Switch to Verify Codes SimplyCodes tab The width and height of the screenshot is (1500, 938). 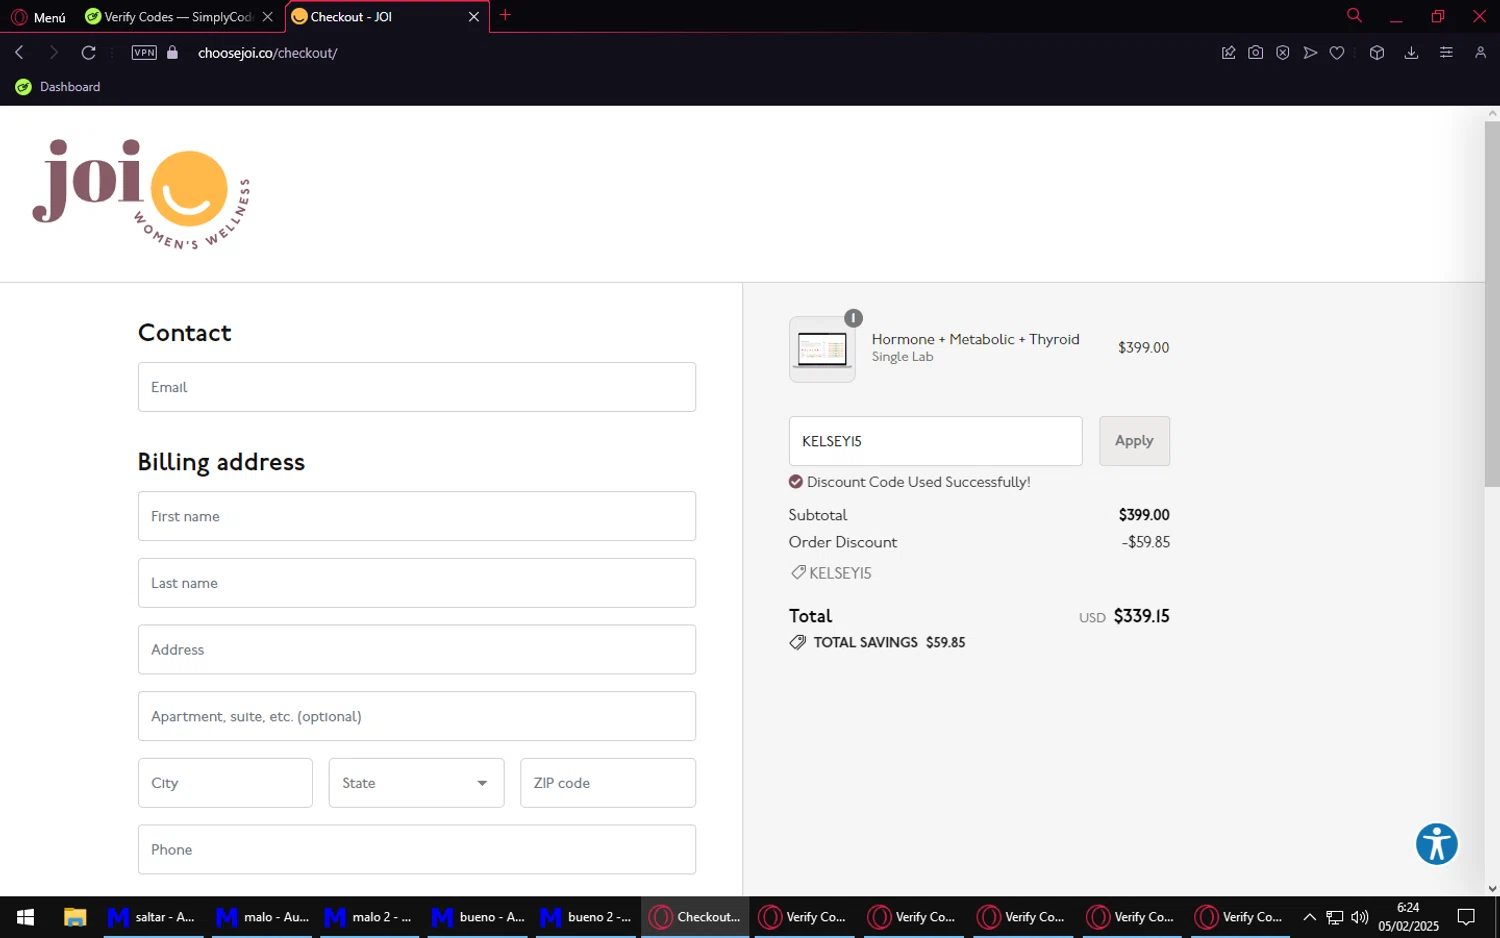tap(168, 17)
